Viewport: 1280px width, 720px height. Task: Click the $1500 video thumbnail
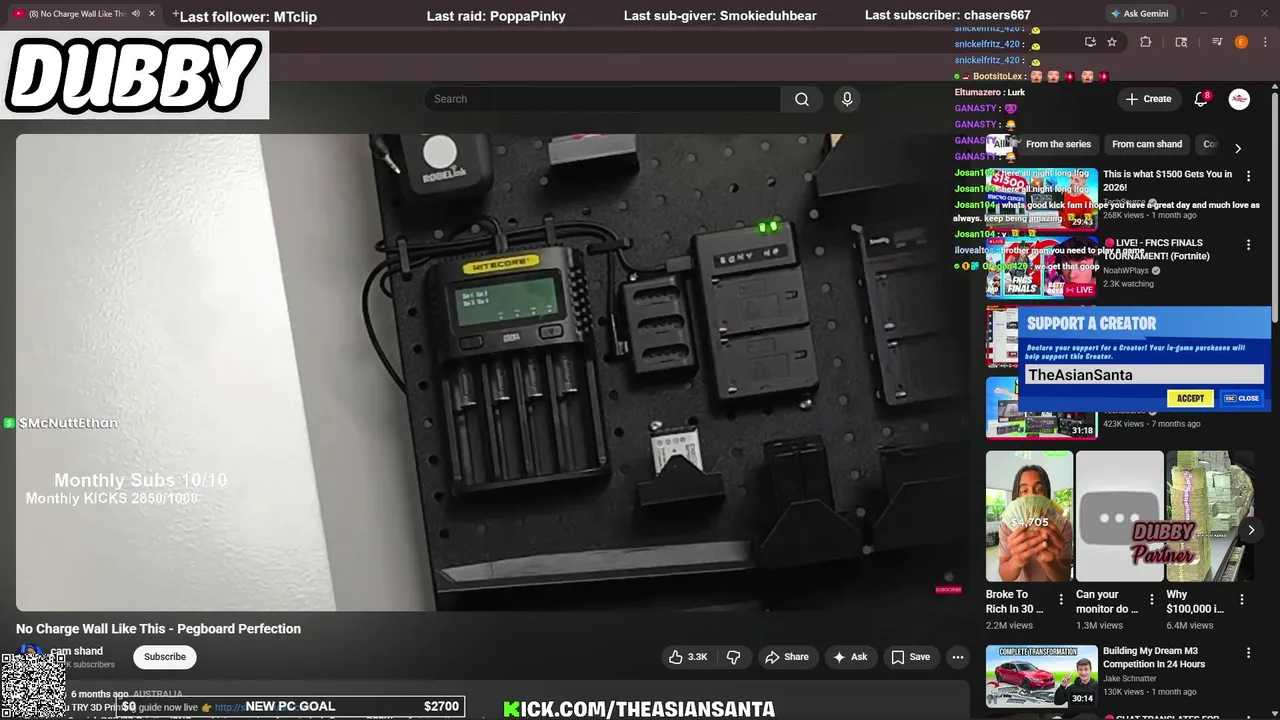[x=1041, y=200]
